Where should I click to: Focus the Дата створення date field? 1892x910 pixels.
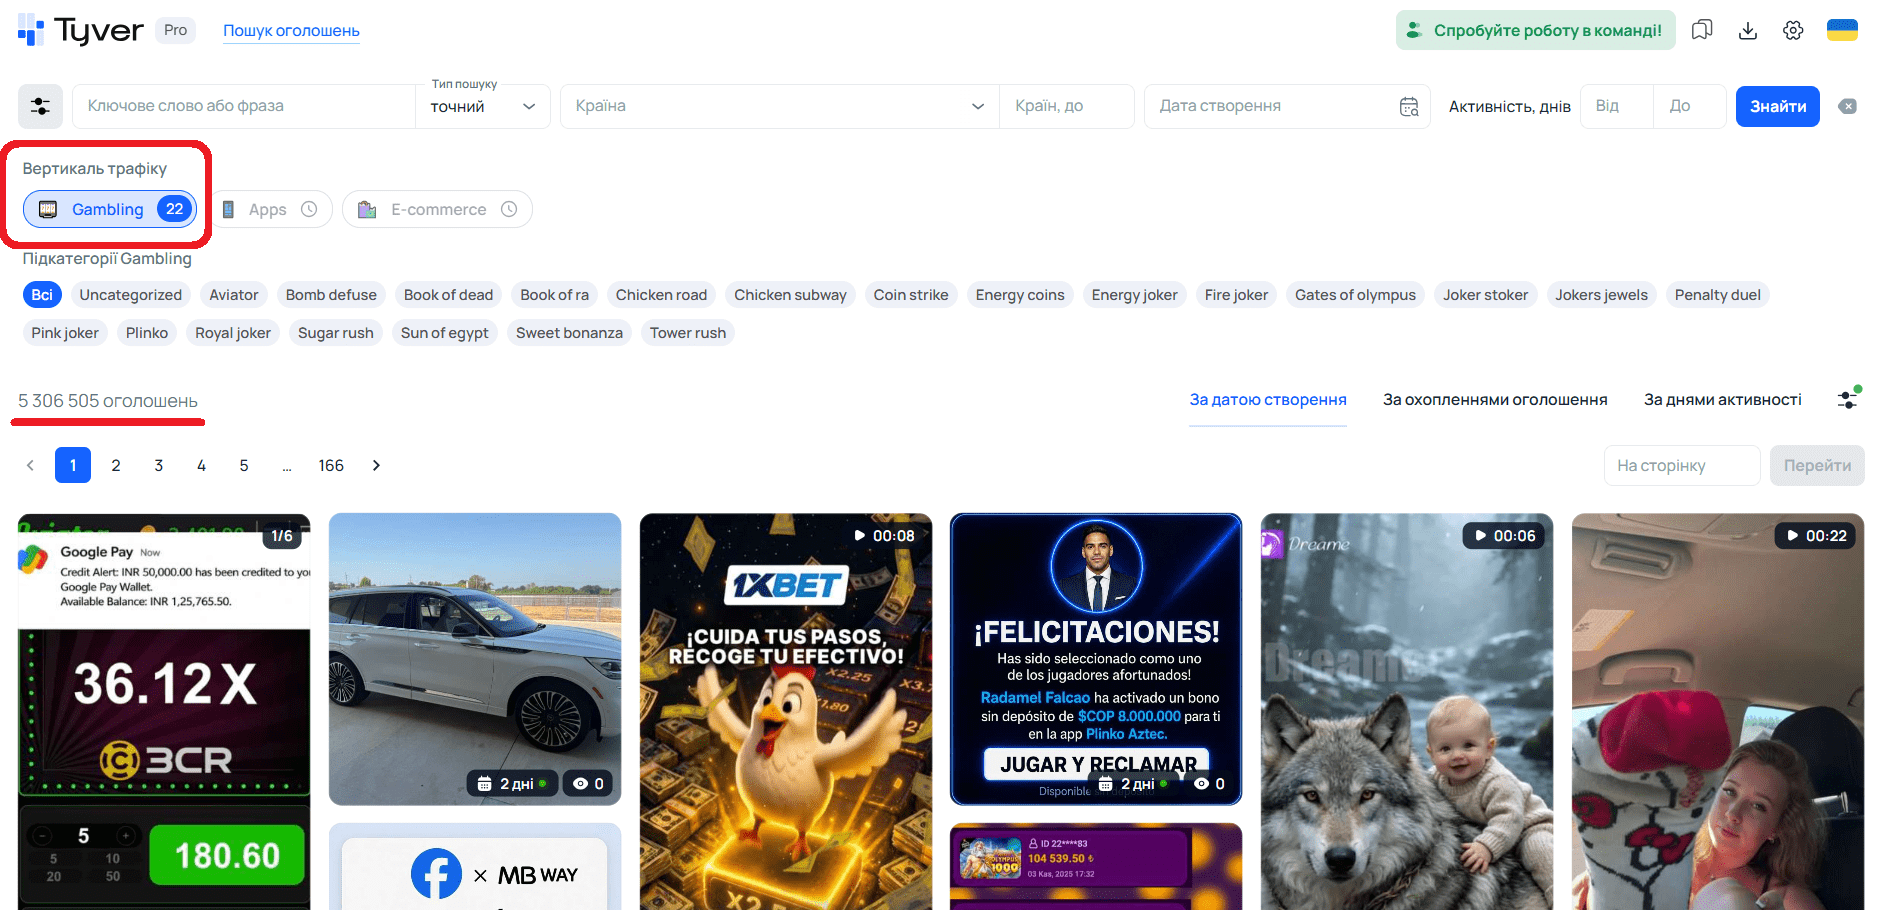[1287, 106]
